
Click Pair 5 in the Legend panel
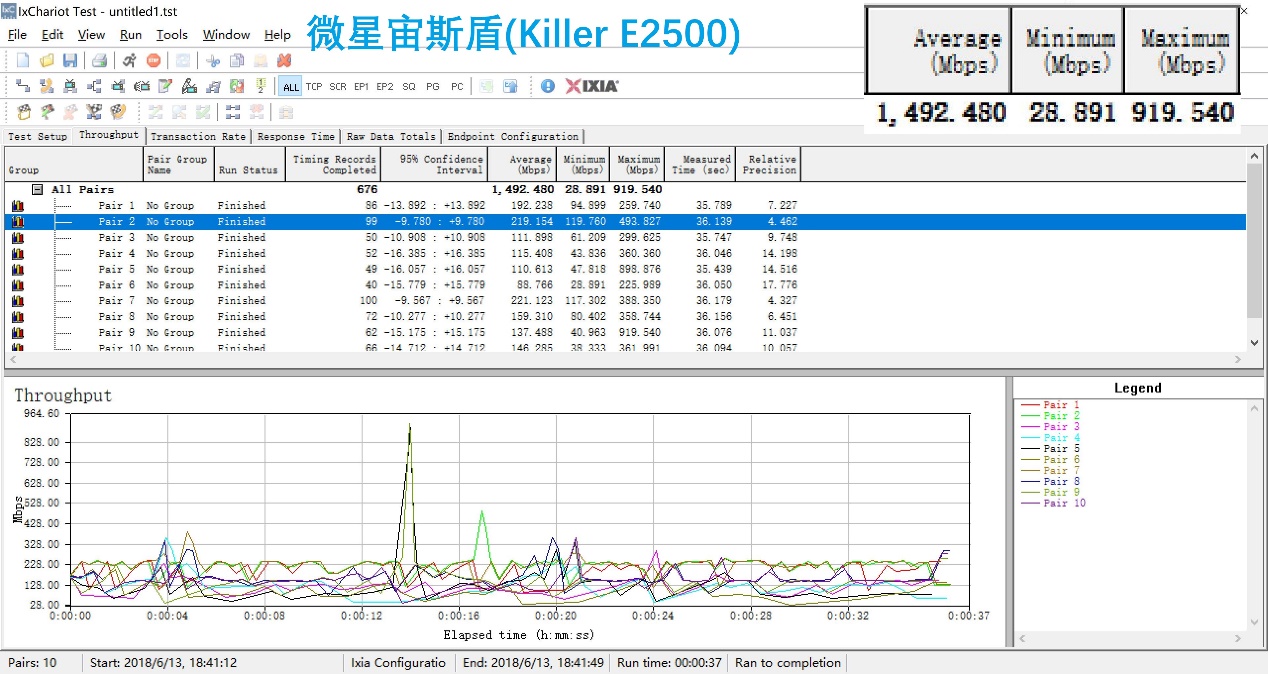[1049, 449]
